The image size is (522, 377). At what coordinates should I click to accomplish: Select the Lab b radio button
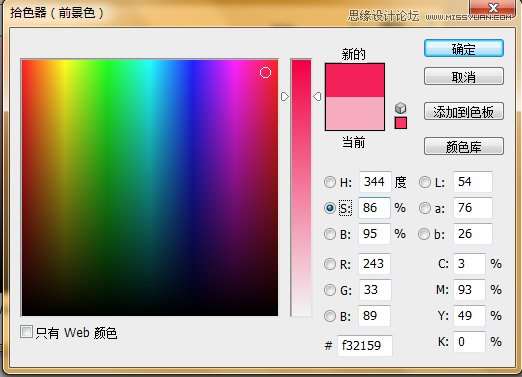click(424, 234)
